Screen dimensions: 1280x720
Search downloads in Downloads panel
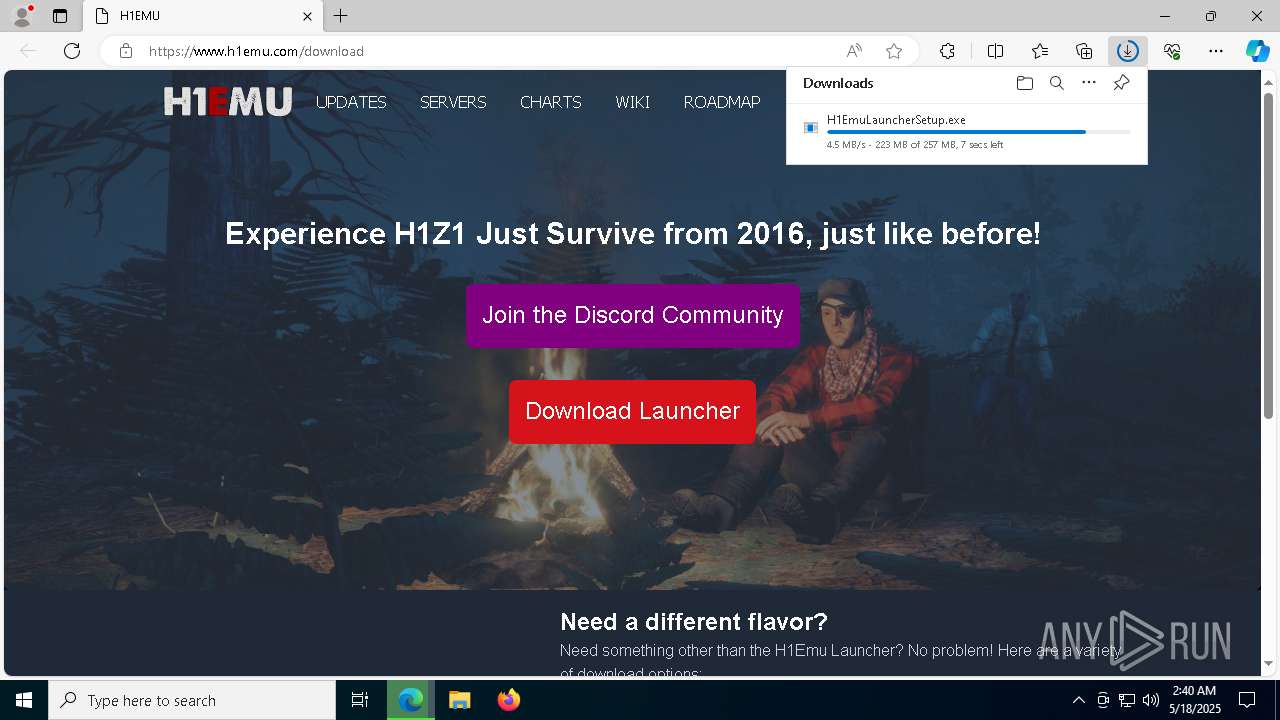point(1056,83)
